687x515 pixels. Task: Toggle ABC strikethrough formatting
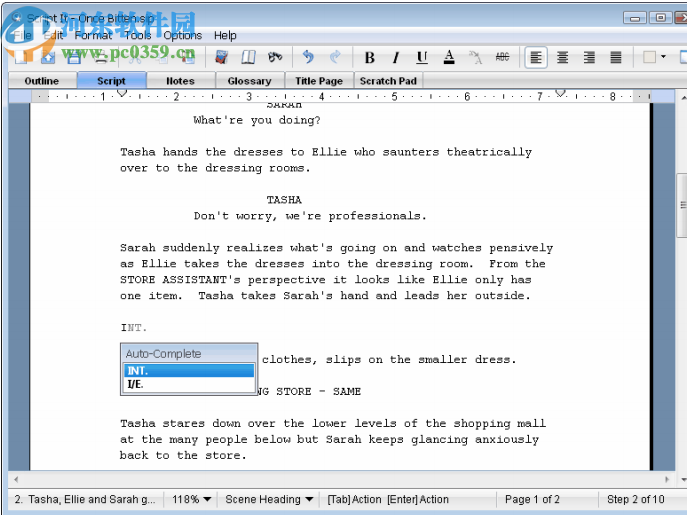(502, 57)
